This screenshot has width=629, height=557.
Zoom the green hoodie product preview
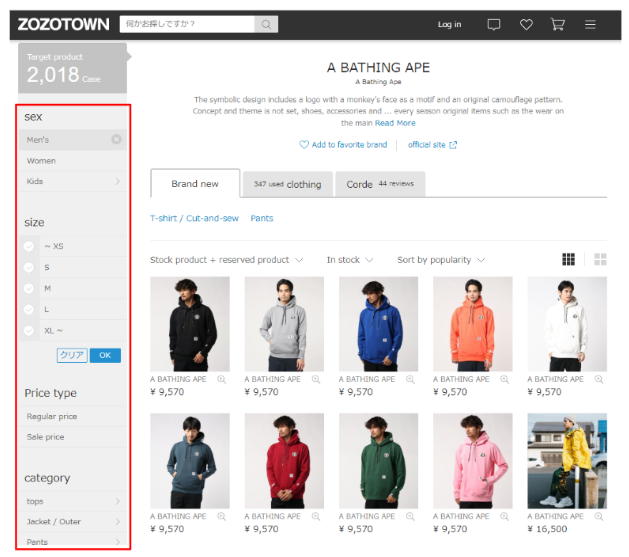[410, 516]
